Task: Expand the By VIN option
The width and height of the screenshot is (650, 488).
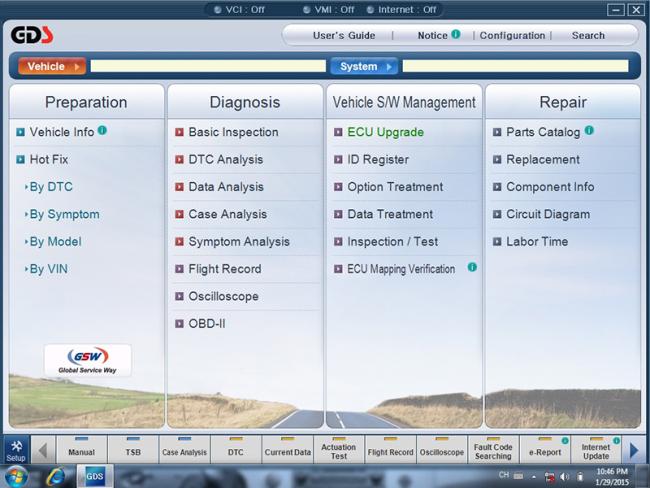Action: pyautogui.click(x=50, y=269)
